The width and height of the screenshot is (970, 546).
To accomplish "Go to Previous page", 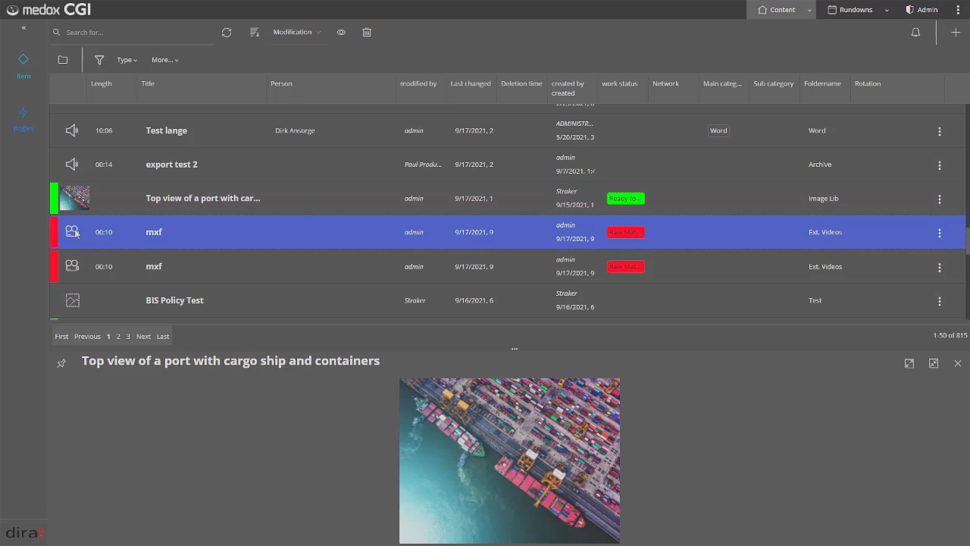I will pyautogui.click(x=87, y=336).
